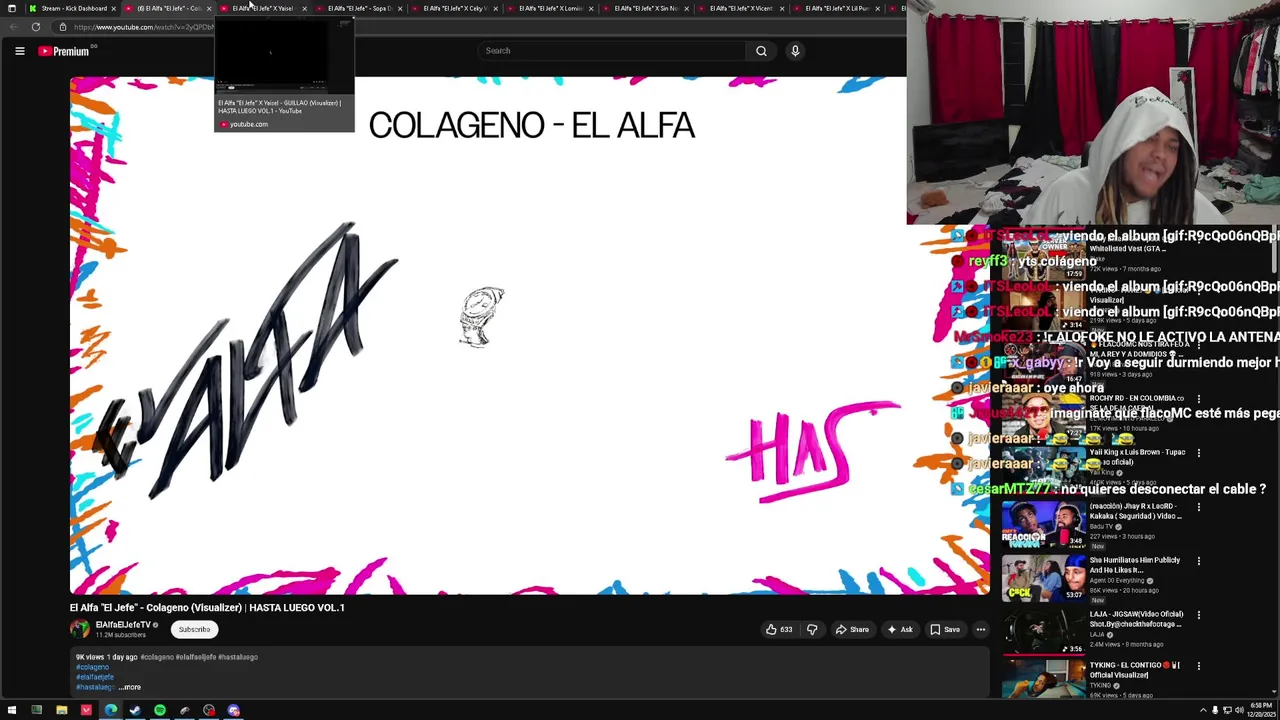Open ElAlfaElJefeTV channel avatar
The height and width of the screenshot is (720, 1280).
pos(79,629)
